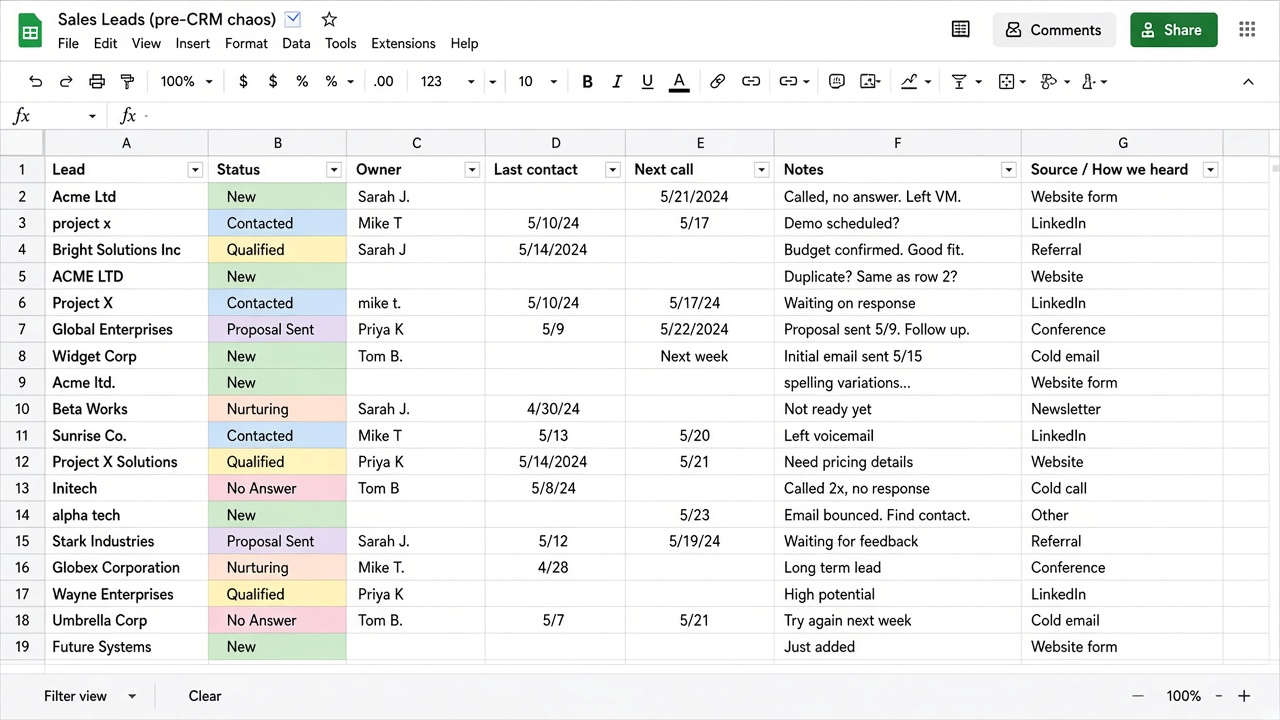Image resolution: width=1280 pixels, height=720 pixels.
Task: Open the Insert menu
Action: [193, 43]
